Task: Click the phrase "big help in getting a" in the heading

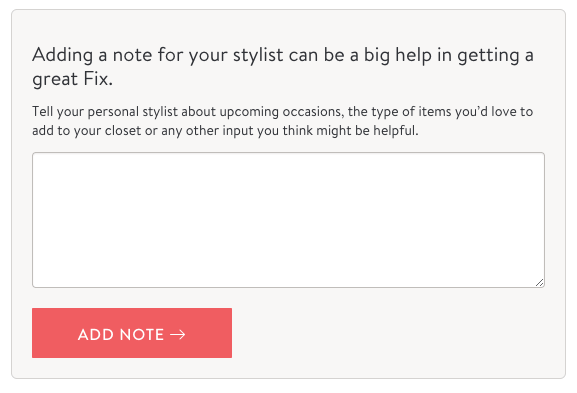Action: 449,56
